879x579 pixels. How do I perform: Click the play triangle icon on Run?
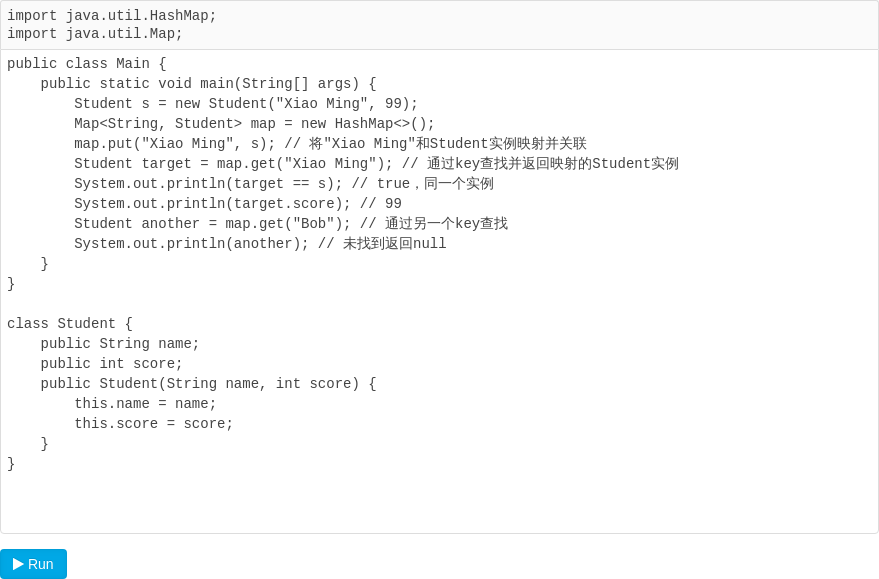pyautogui.click(x=20, y=564)
